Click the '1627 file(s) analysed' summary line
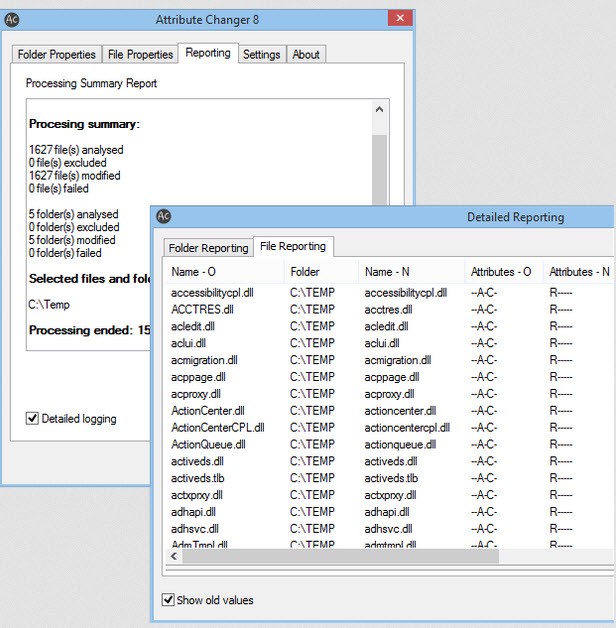Viewport: 616px width, 628px height. [x=76, y=150]
